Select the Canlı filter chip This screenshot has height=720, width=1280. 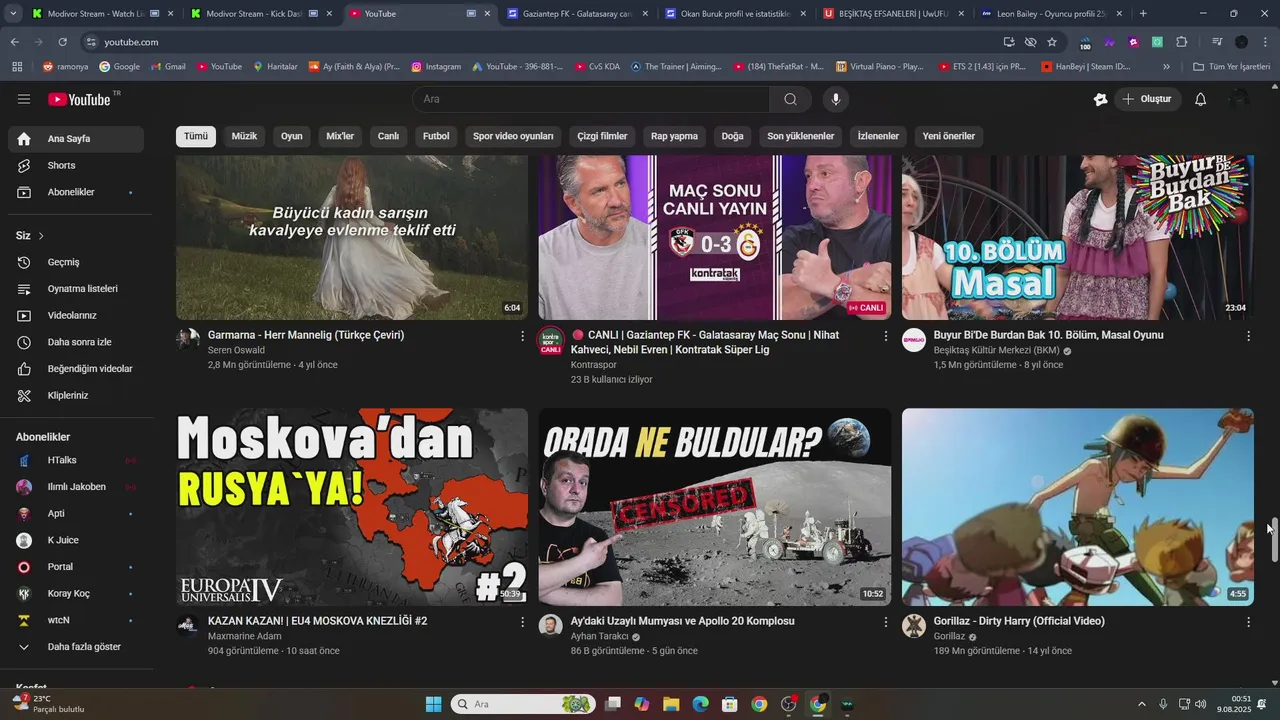(388, 136)
